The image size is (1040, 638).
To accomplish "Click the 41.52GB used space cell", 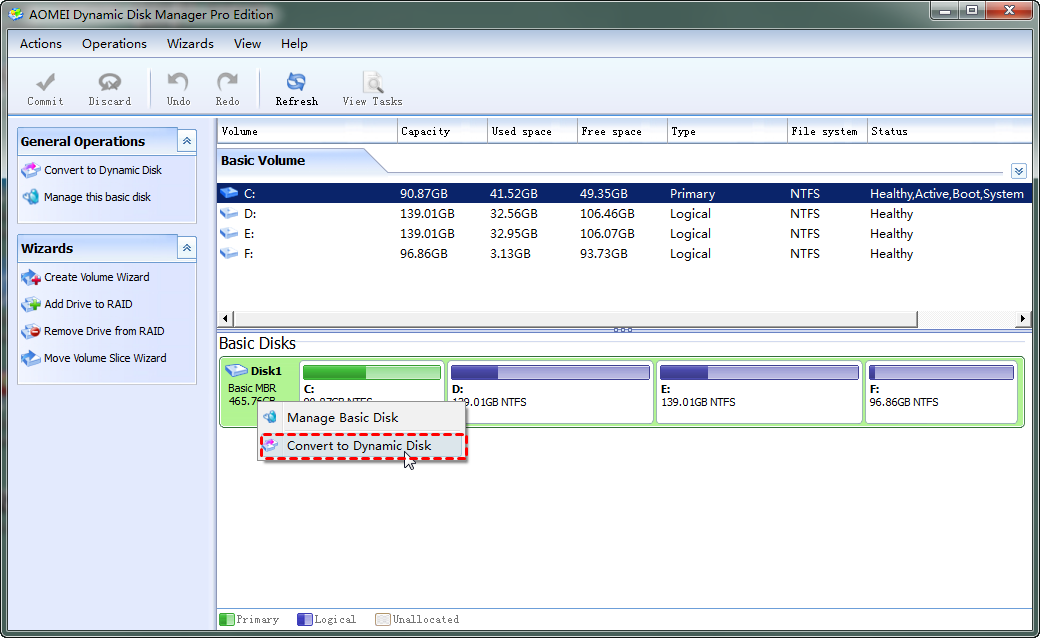I will (513, 194).
